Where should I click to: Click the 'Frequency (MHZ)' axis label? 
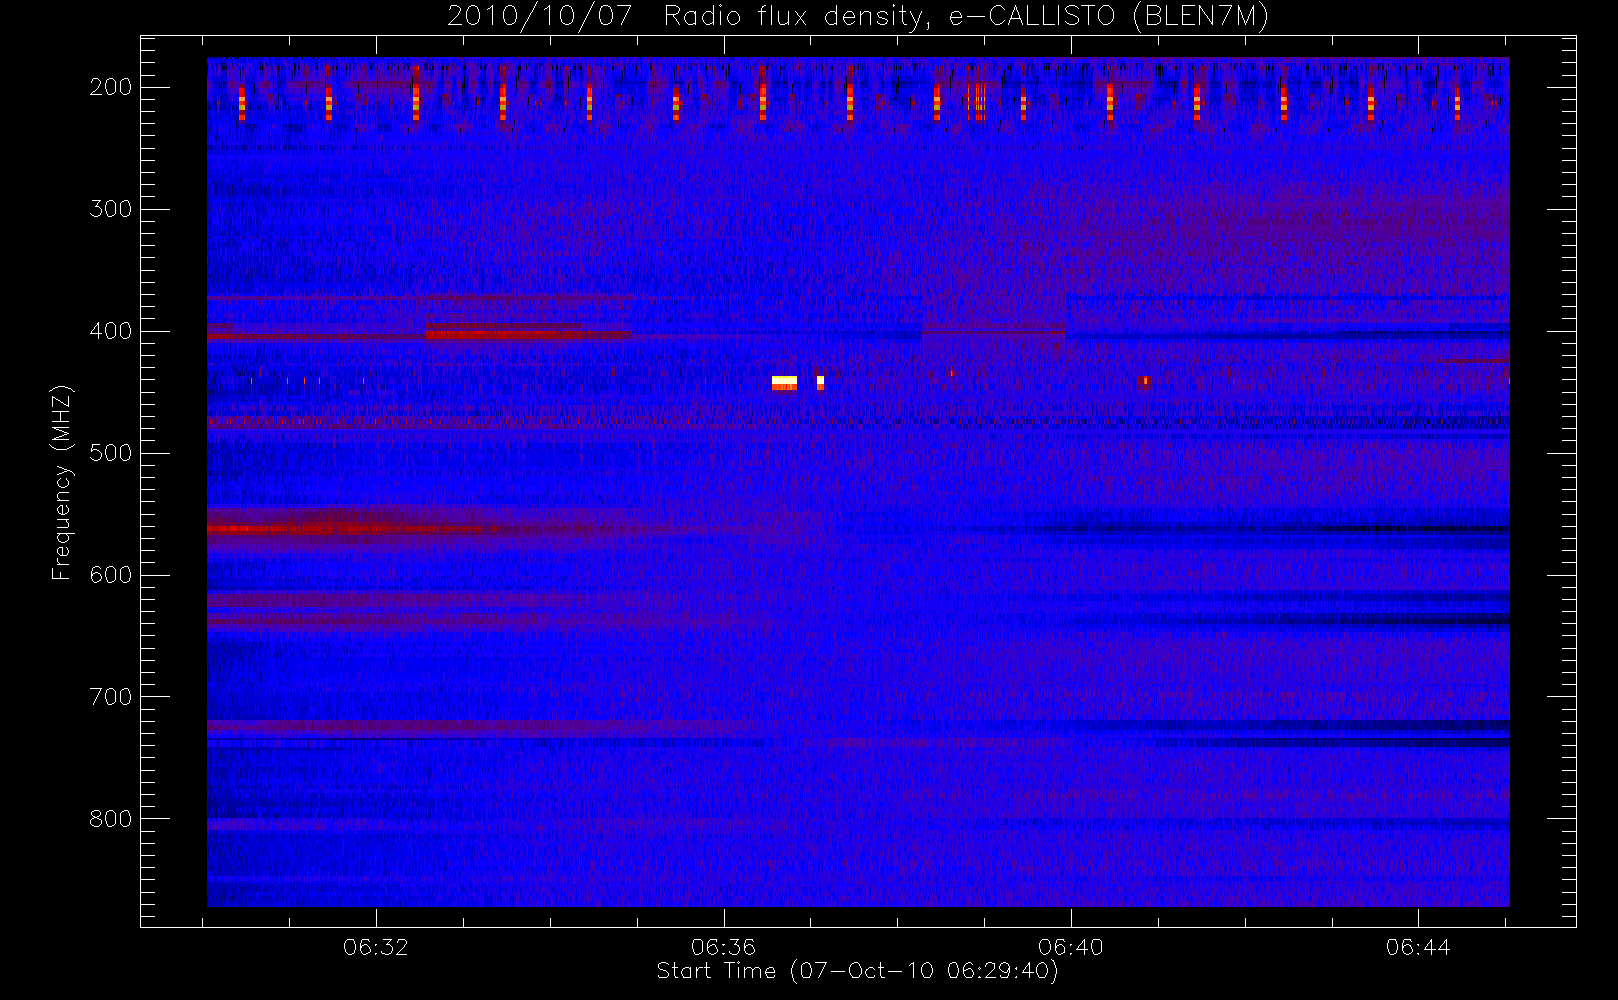pos(62,482)
